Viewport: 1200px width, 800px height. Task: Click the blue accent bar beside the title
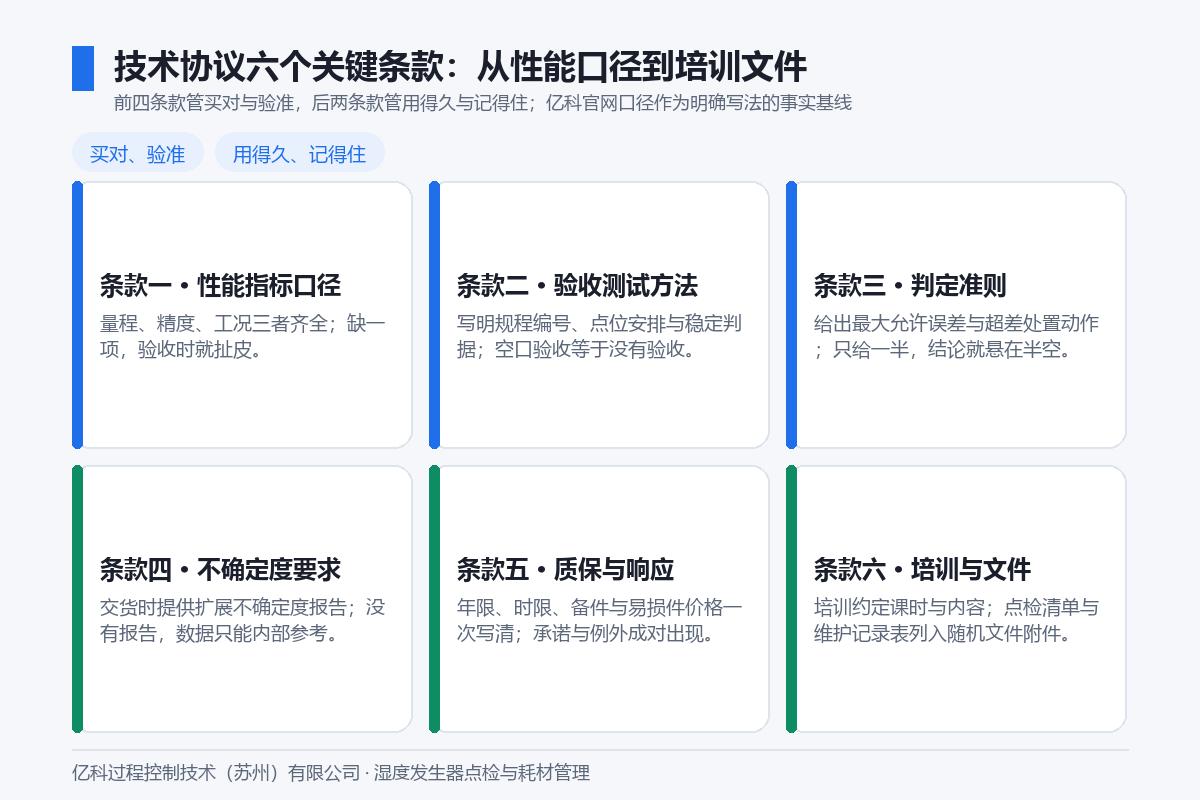click(83, 68)
